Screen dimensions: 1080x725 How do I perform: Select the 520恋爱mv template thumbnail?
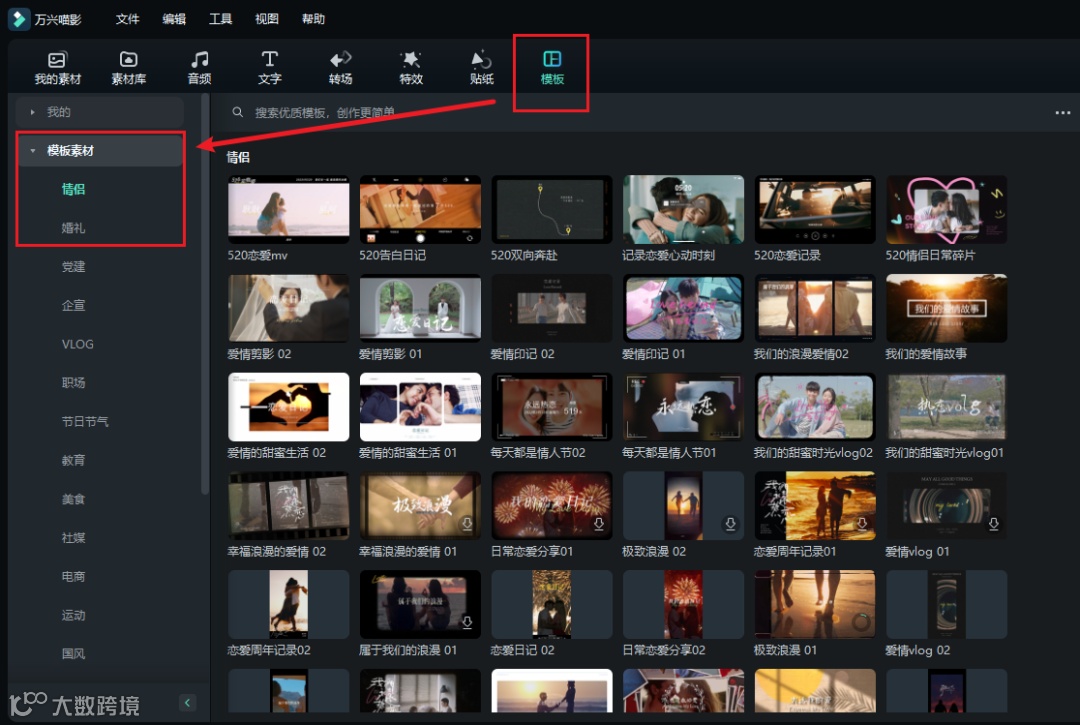289,209
